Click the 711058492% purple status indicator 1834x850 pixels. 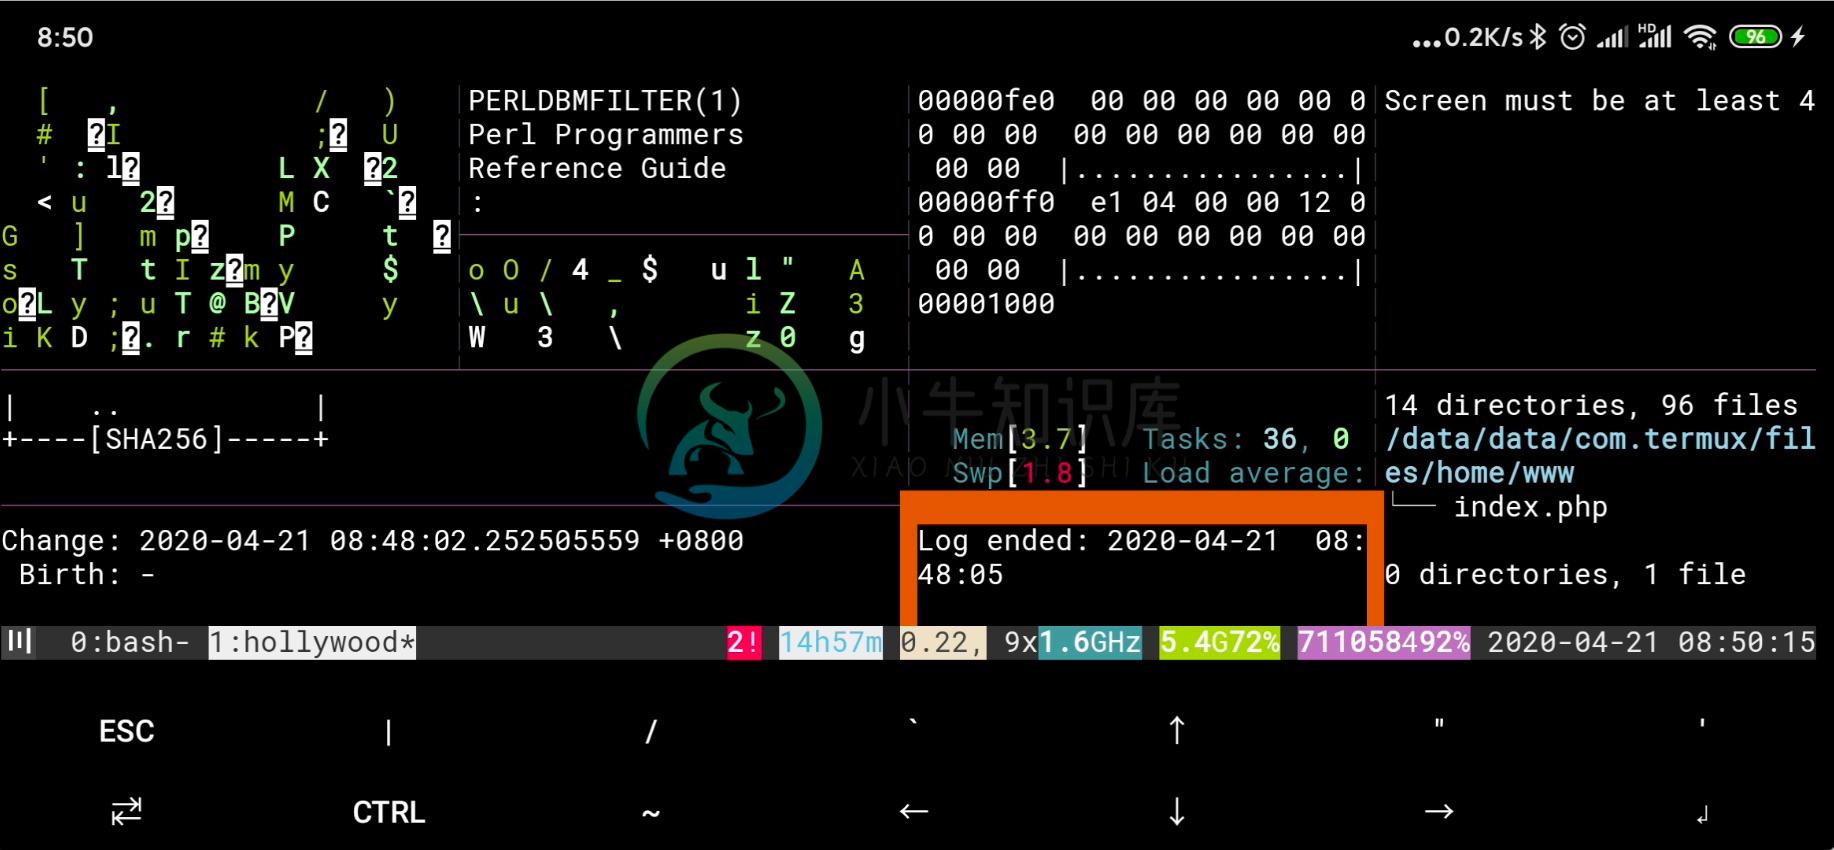(1383, 642)
